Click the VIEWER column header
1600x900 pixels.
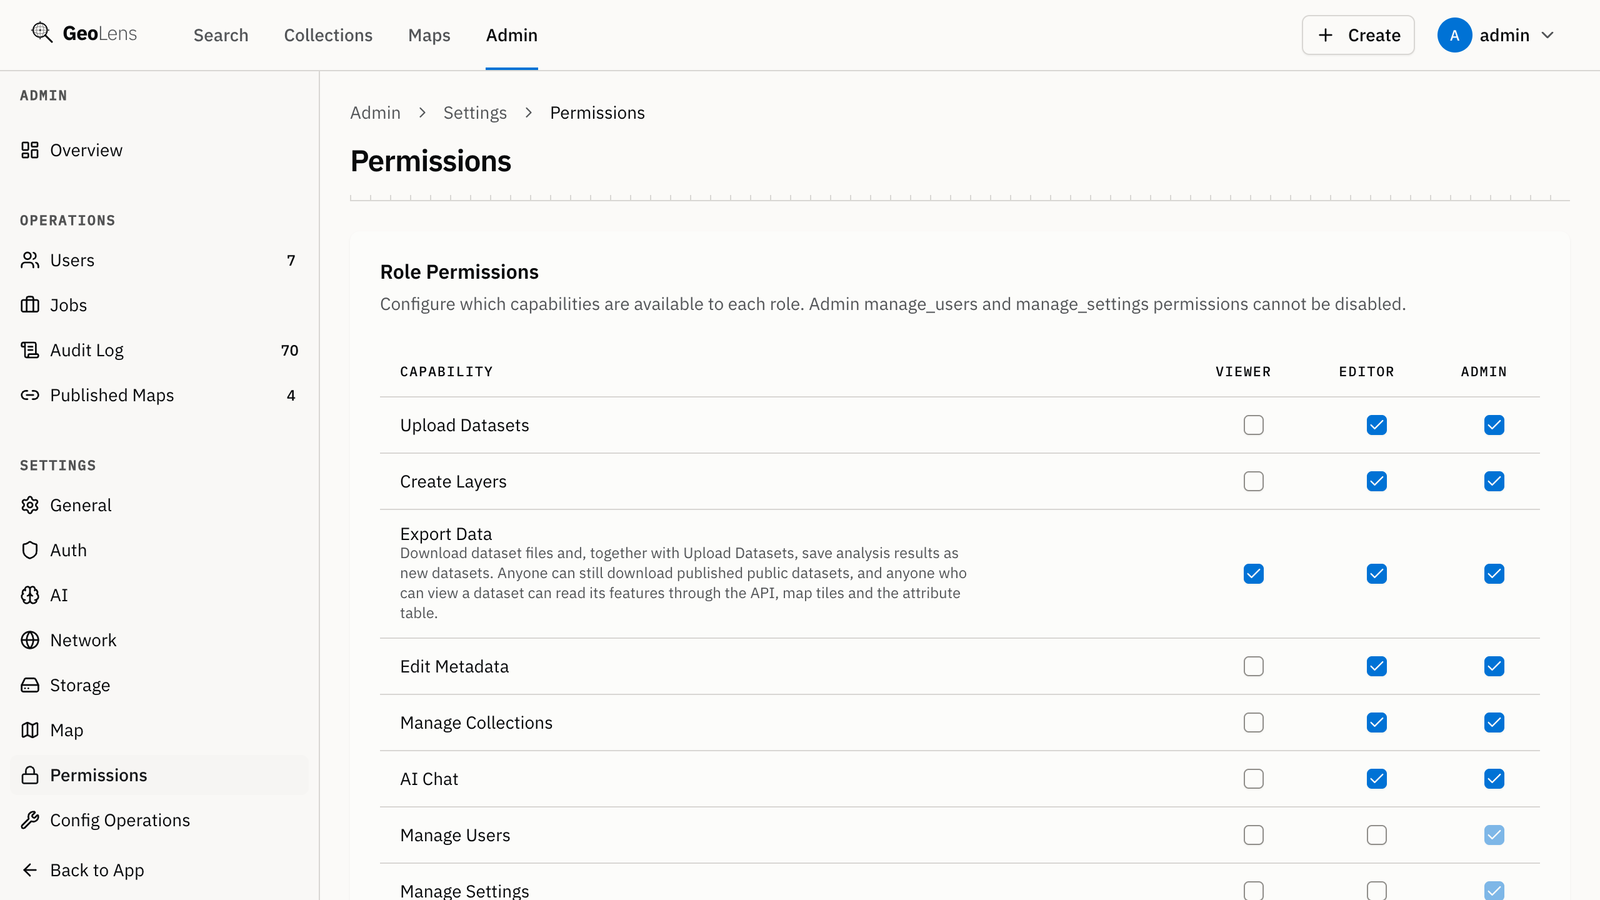(1243, 371)
